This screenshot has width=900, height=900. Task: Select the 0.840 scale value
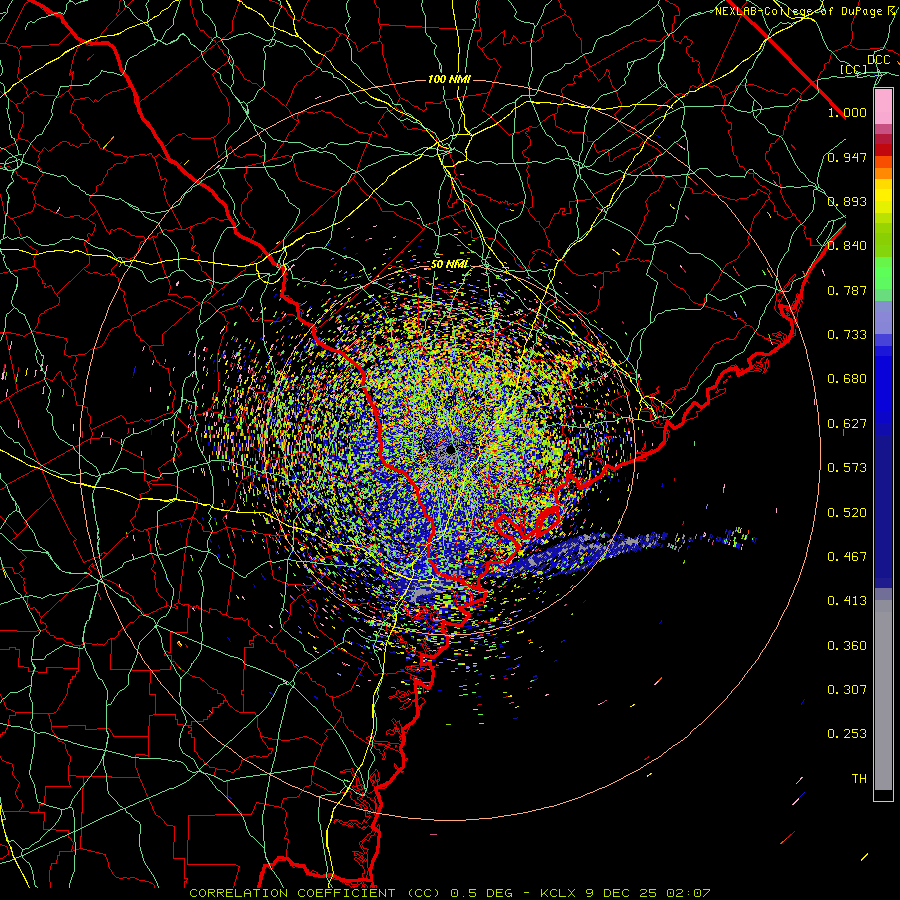click(x=847, y=246)
